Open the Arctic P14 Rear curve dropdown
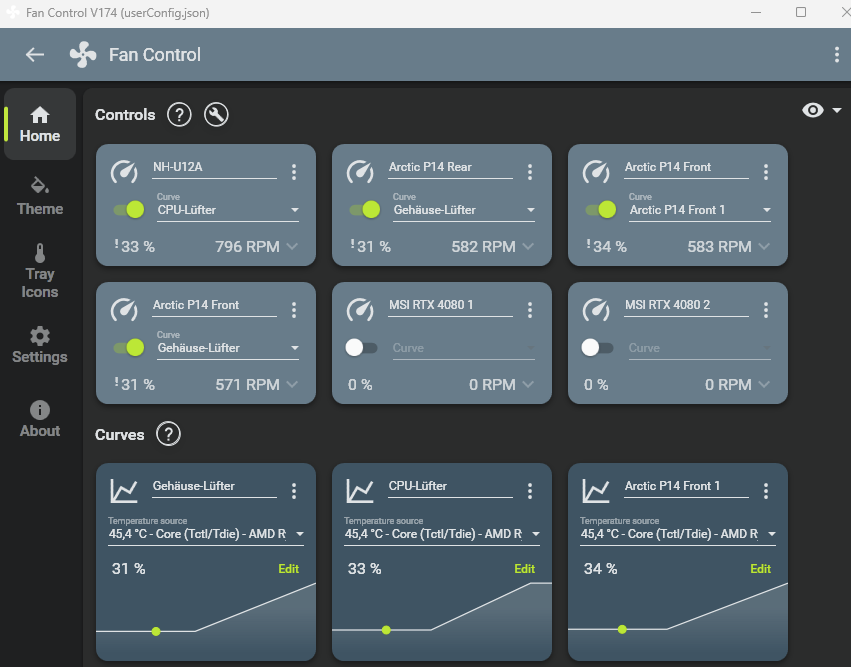 tap(464, 210)
